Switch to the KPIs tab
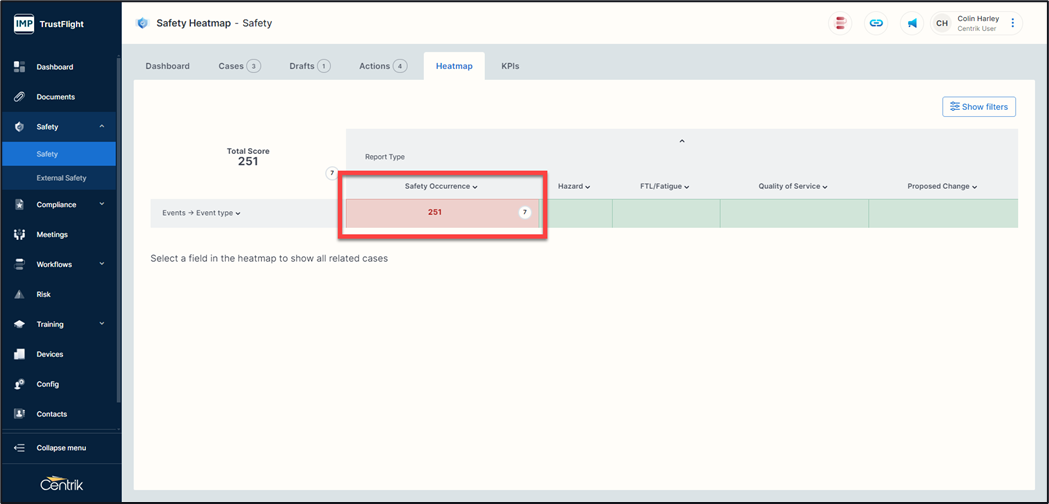 coord(510,66)
